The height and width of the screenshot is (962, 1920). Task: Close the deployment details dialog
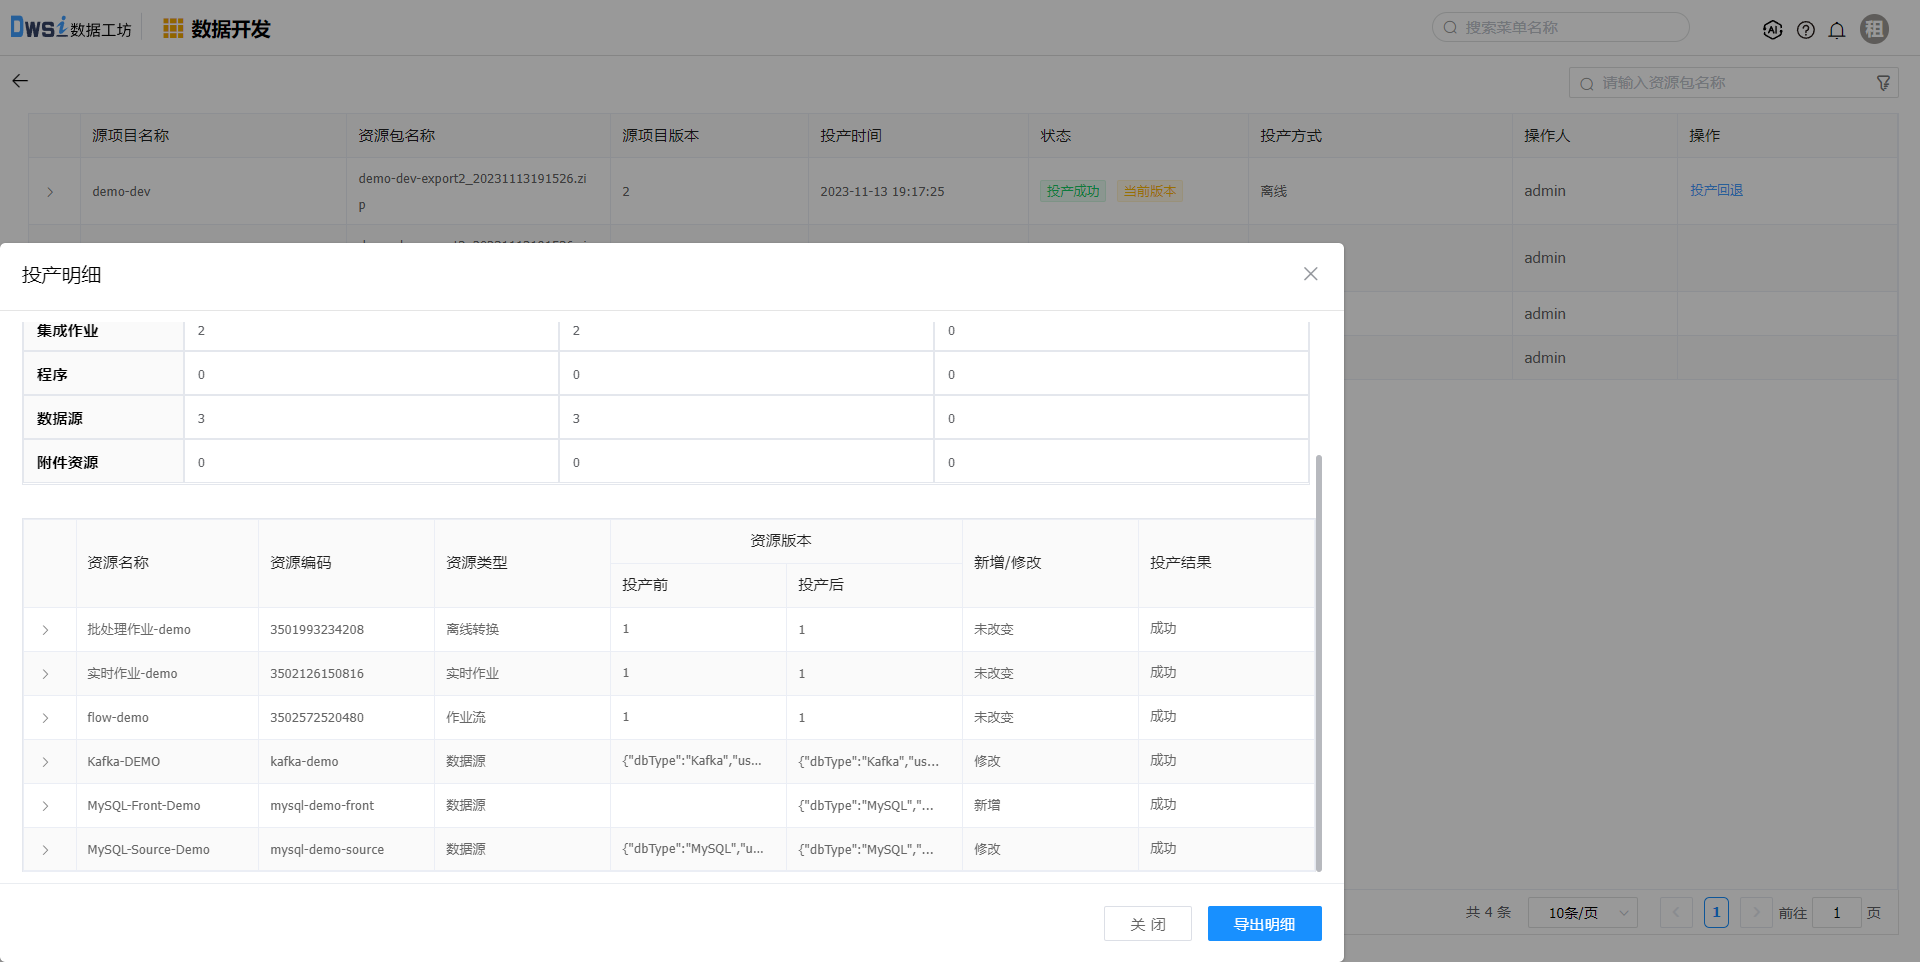tap(1310, 274)
